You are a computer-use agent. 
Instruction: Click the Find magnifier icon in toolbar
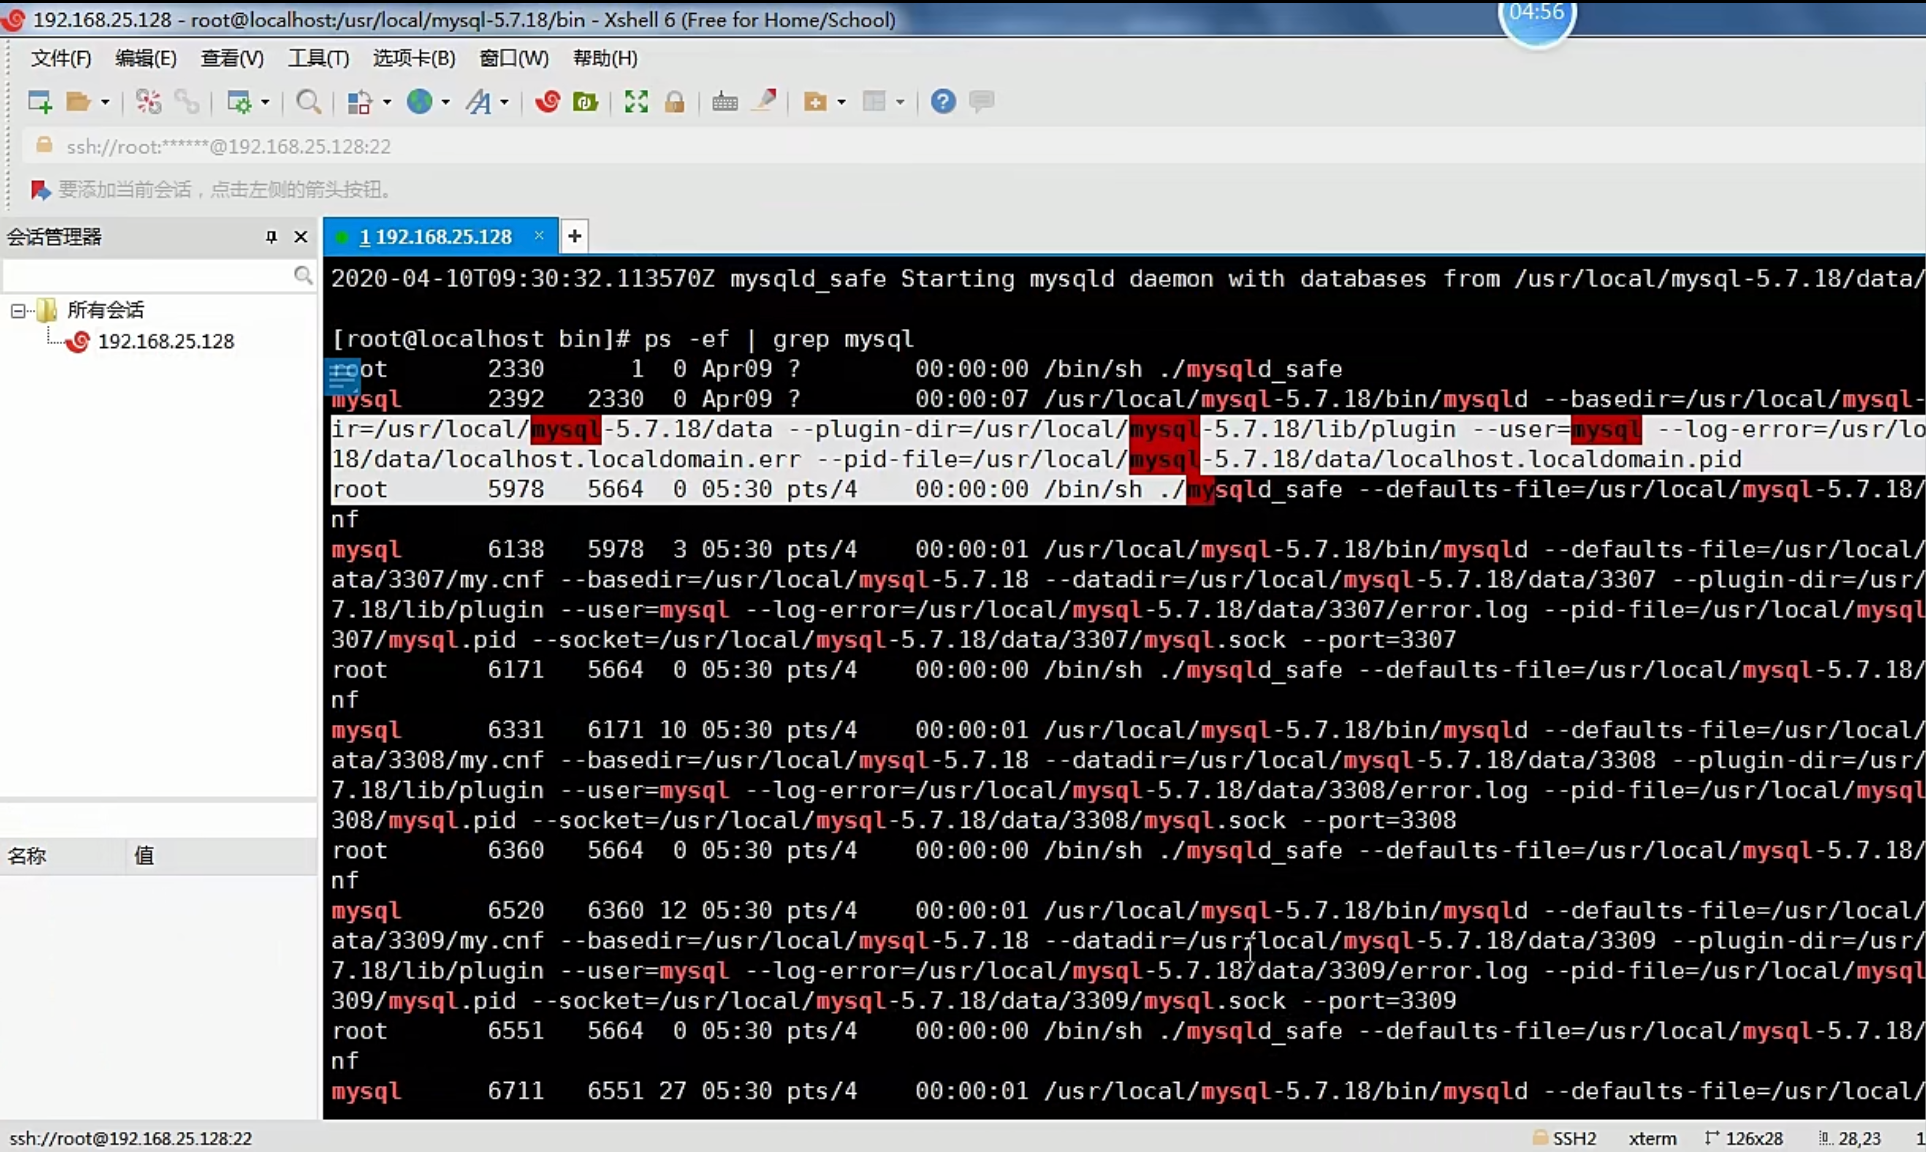point(309,101)
